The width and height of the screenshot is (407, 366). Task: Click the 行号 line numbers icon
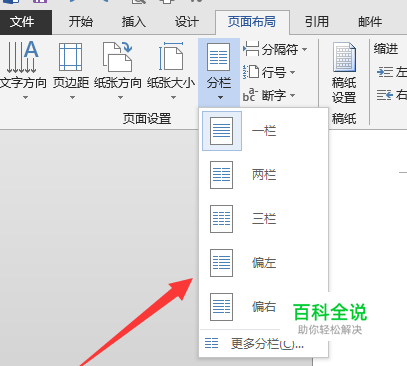[251, 72]
